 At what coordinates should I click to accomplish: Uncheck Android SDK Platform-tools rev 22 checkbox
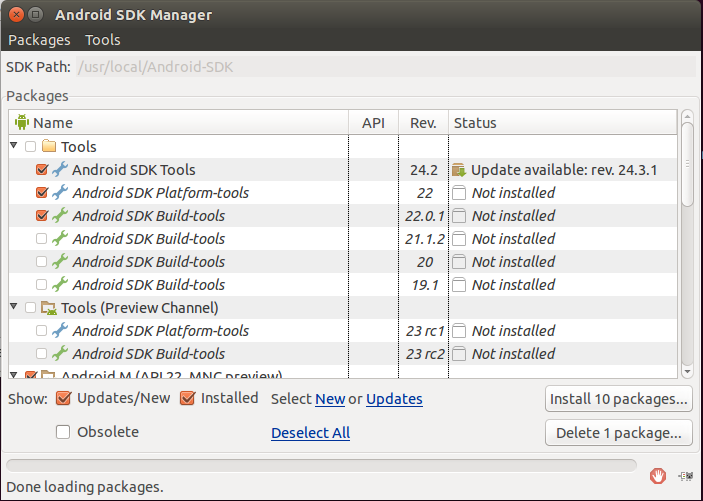(42, 192)
